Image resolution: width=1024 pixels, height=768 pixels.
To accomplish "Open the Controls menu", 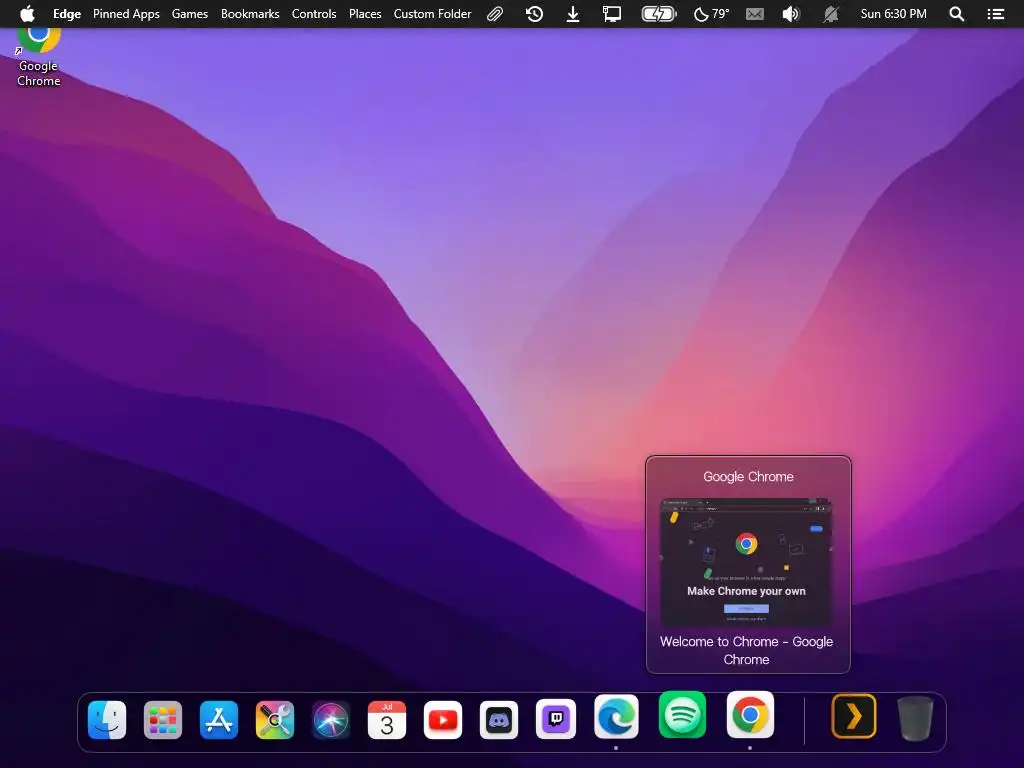I will coord(314,14).
